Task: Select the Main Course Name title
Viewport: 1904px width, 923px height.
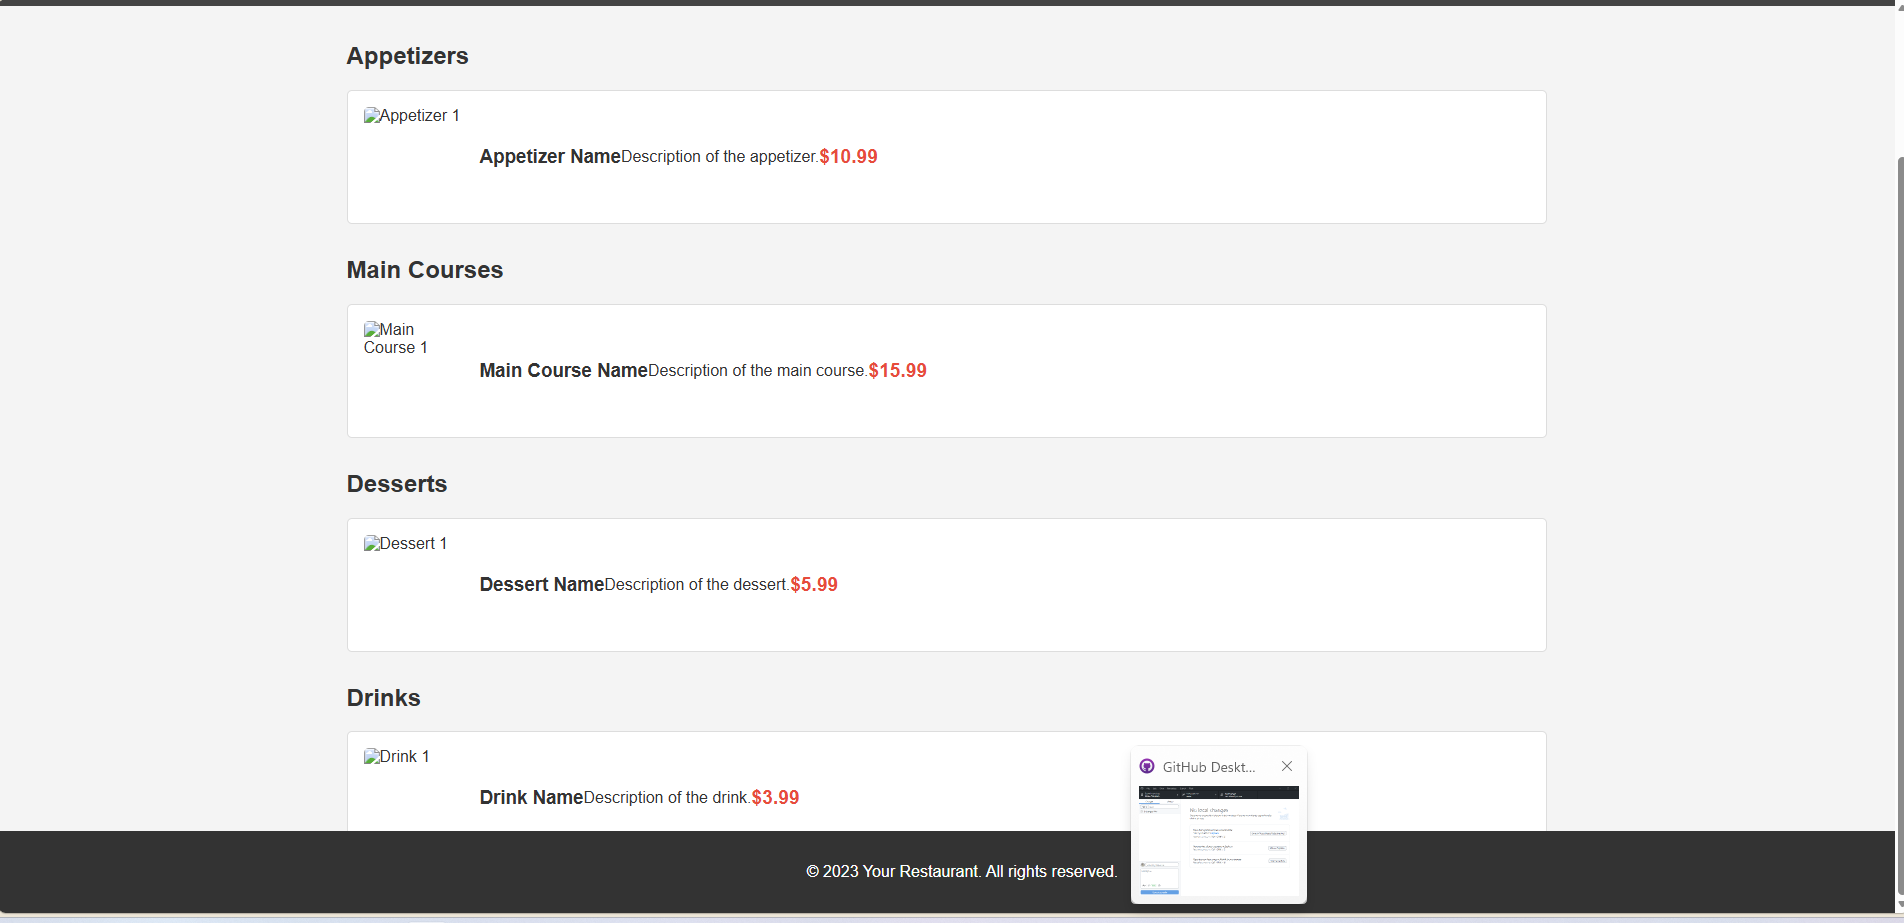Action: [x=564, y=370]
